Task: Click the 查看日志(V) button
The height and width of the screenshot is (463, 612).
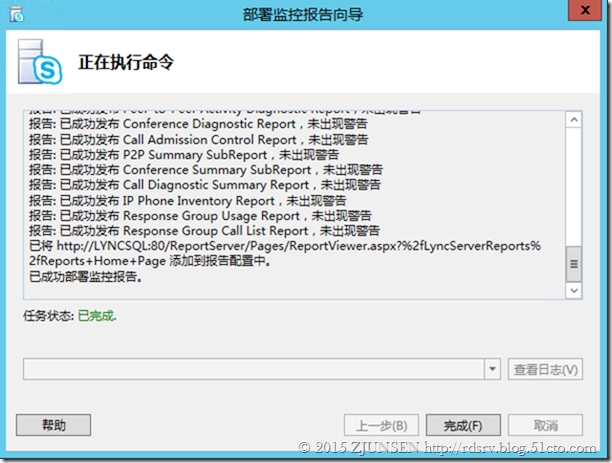Action: click(545, 369)
